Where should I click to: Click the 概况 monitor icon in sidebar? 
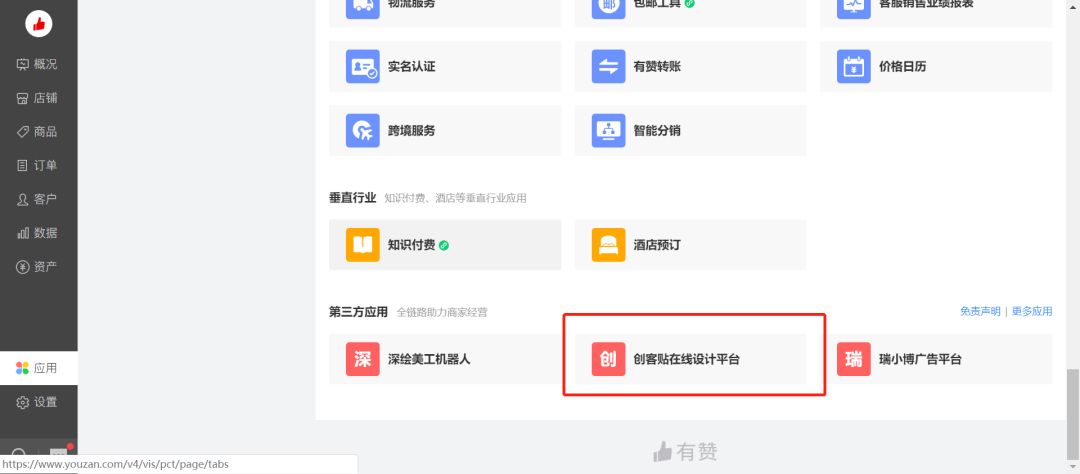23,64
